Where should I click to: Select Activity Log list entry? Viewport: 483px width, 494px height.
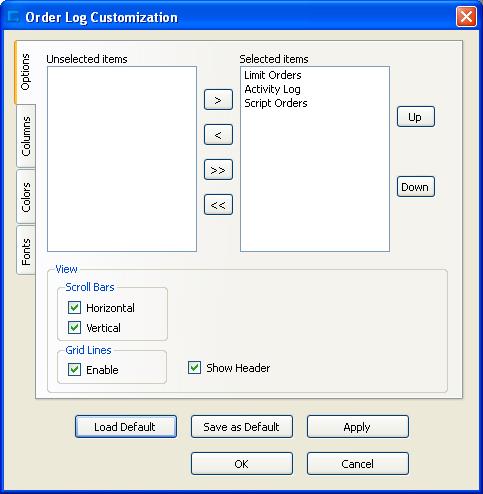[272, 89]
